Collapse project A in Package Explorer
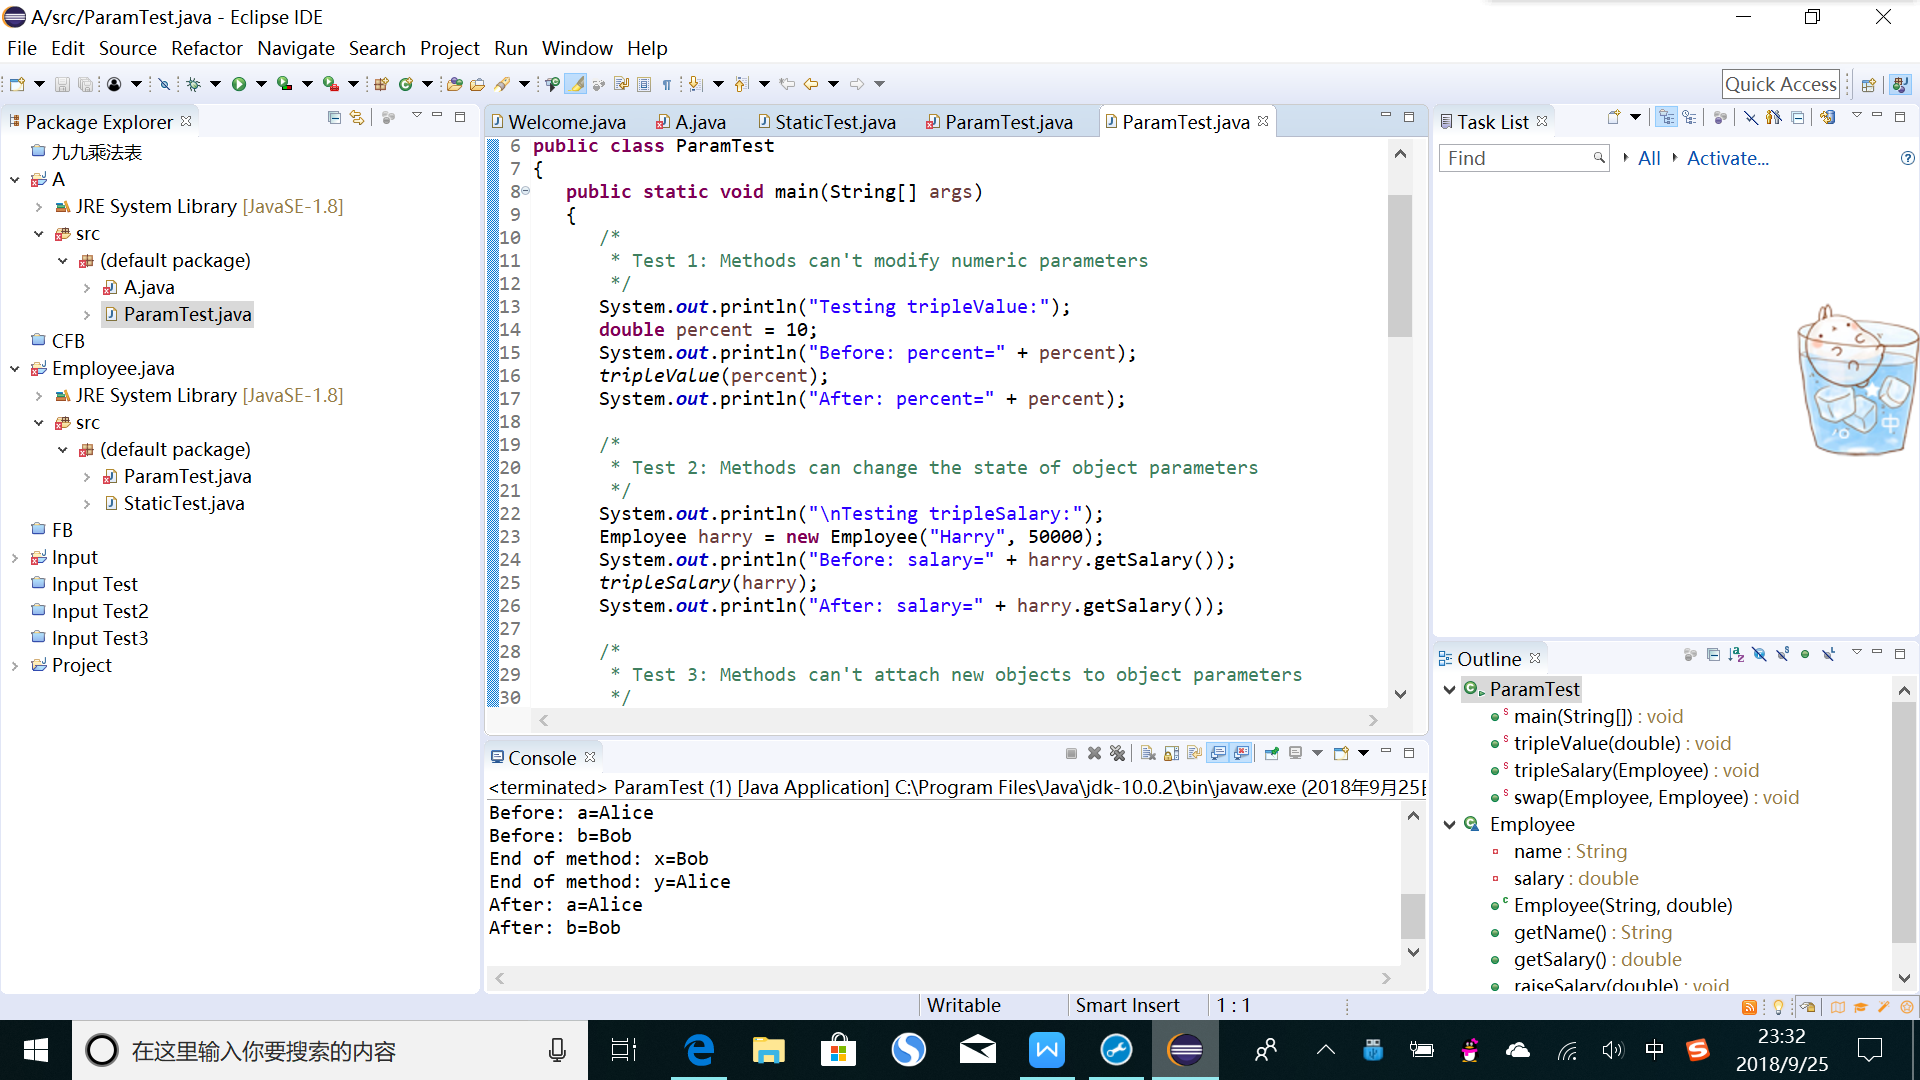The image size is (1920, 1080). pos(15,180)
